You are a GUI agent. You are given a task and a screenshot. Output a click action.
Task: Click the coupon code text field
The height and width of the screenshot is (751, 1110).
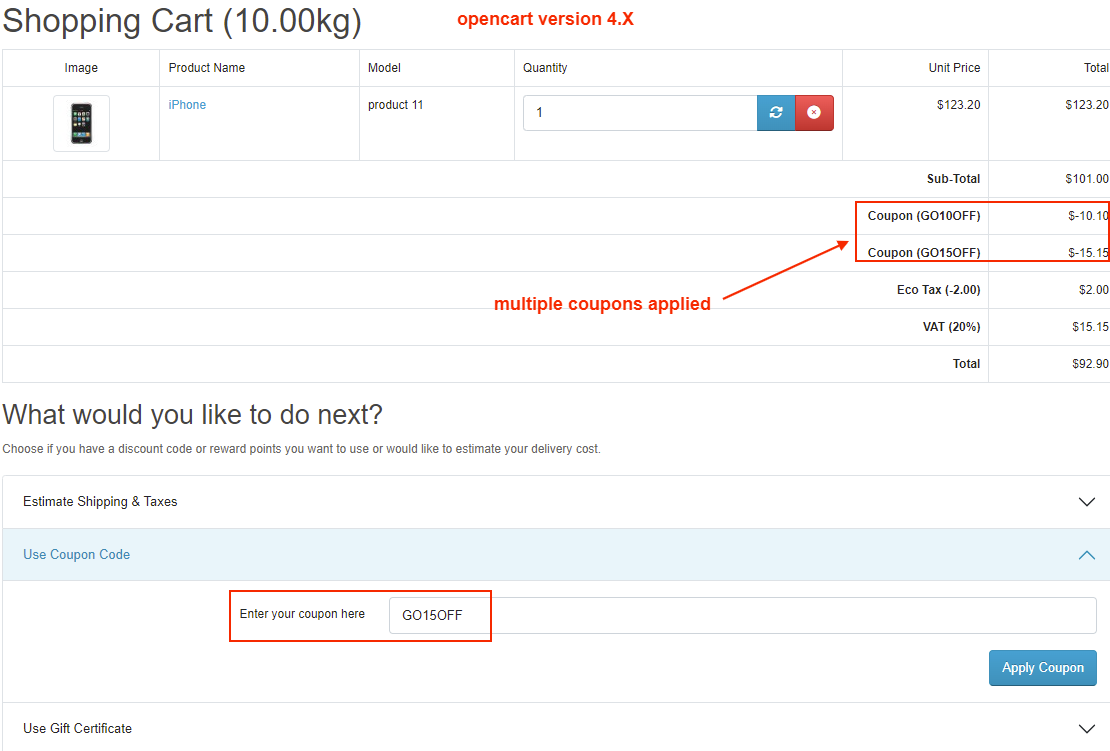(x=742, y=616)
